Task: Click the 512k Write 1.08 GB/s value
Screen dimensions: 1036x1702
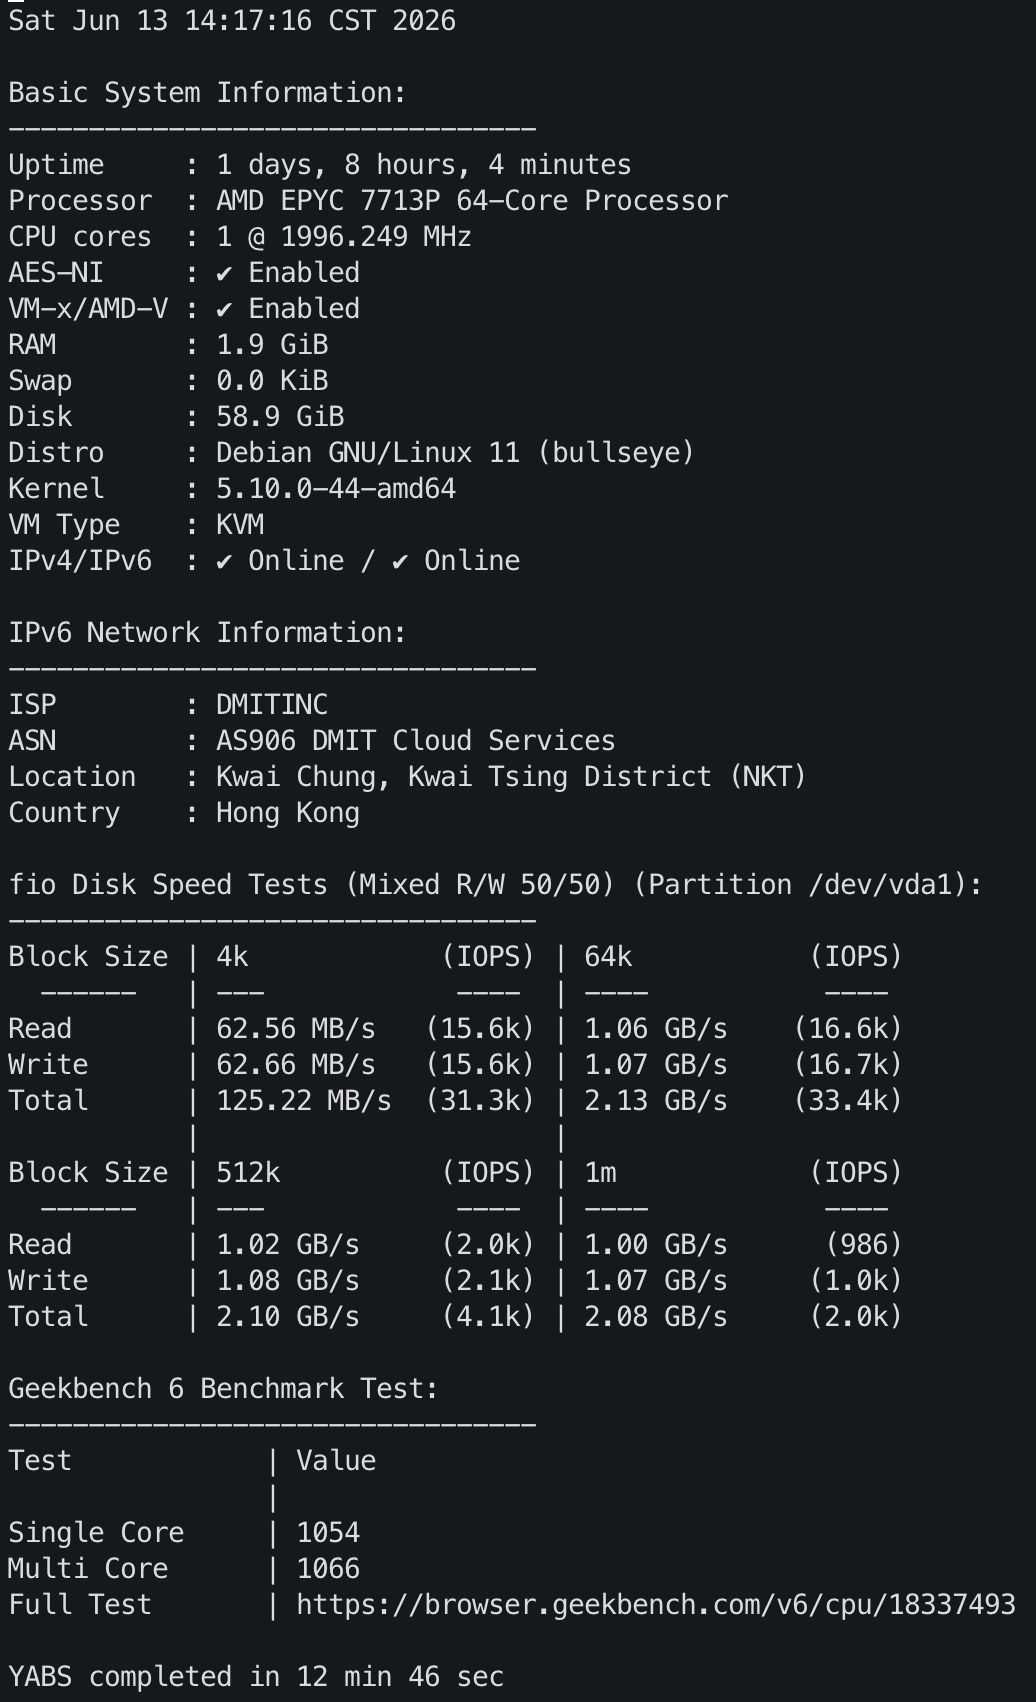Action: pos(288,1281)
